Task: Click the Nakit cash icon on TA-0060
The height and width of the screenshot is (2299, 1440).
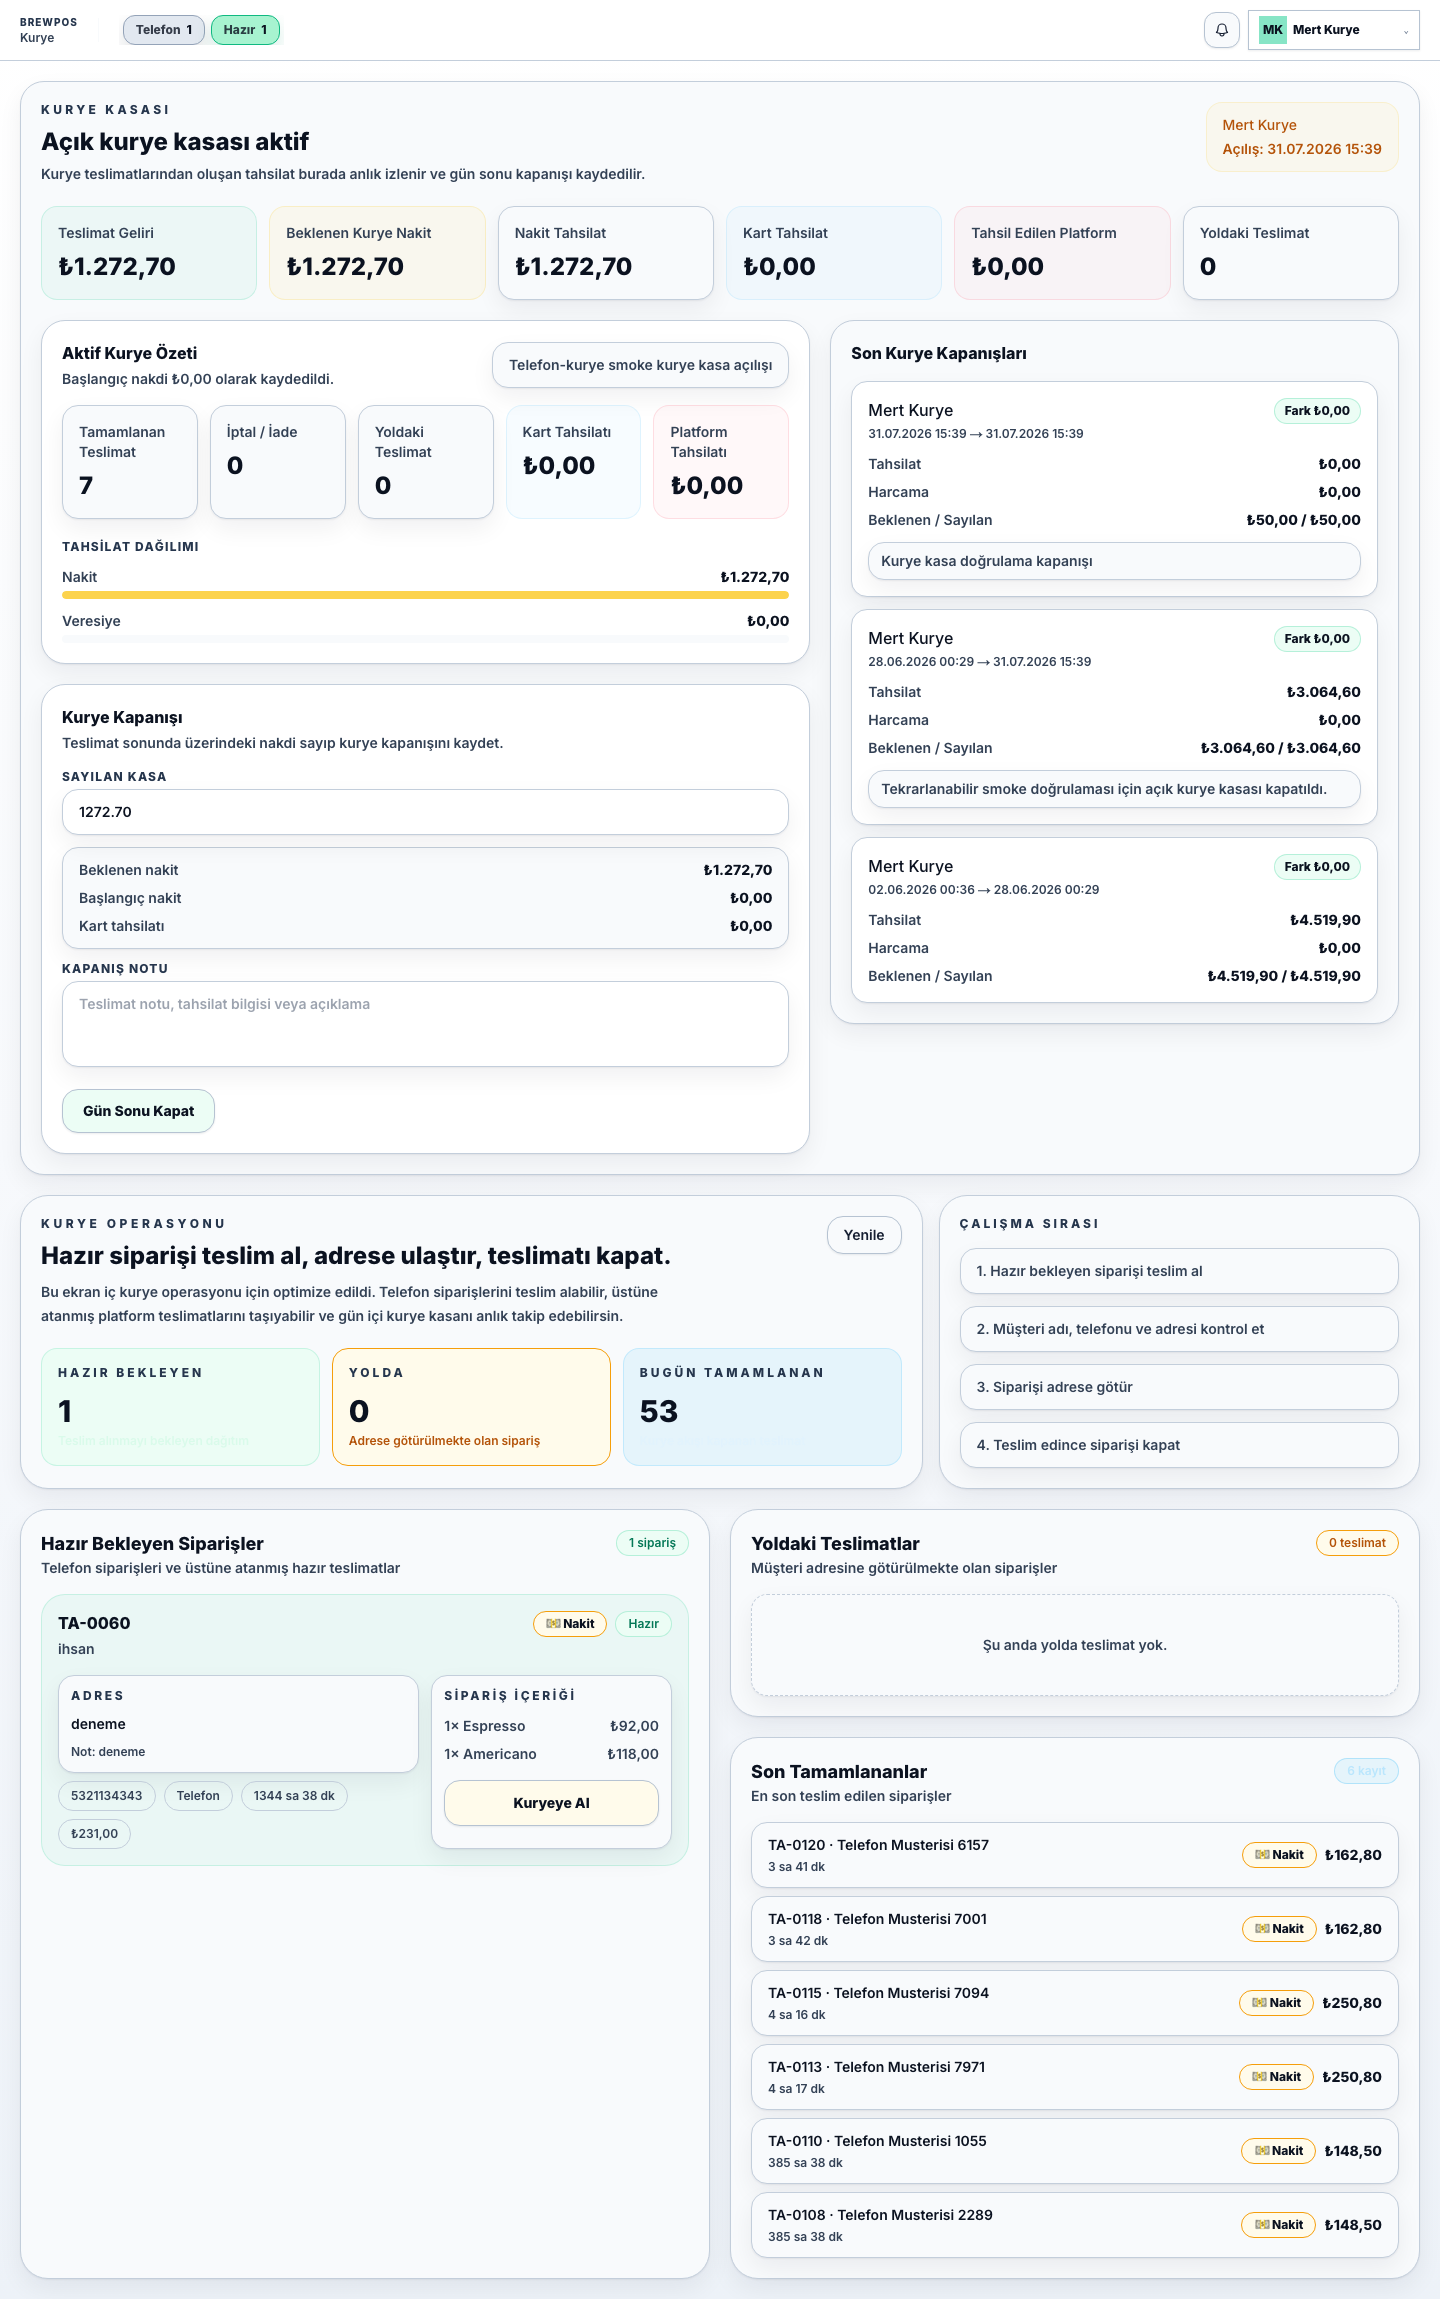Action: pos(553,1624)
